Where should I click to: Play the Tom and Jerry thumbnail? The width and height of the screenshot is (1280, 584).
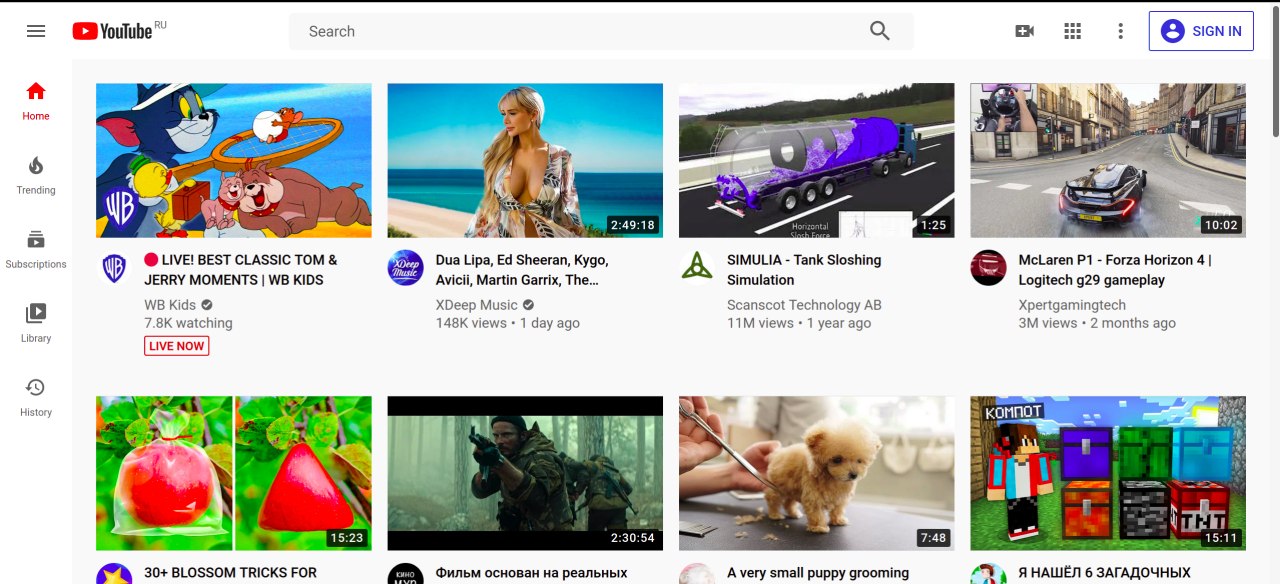click(234, 160)
